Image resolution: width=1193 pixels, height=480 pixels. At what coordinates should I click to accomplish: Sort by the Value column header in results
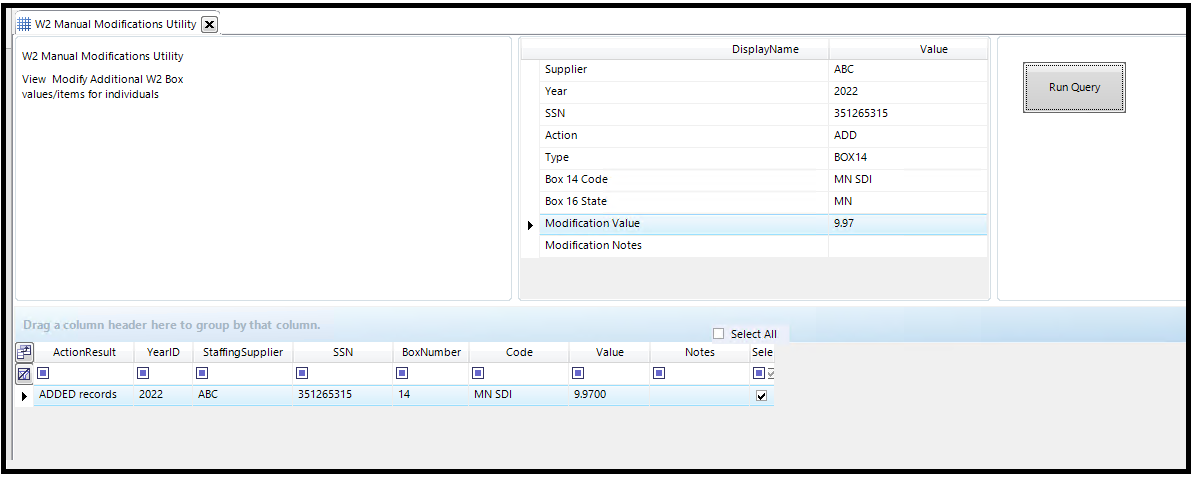(609, 352)
